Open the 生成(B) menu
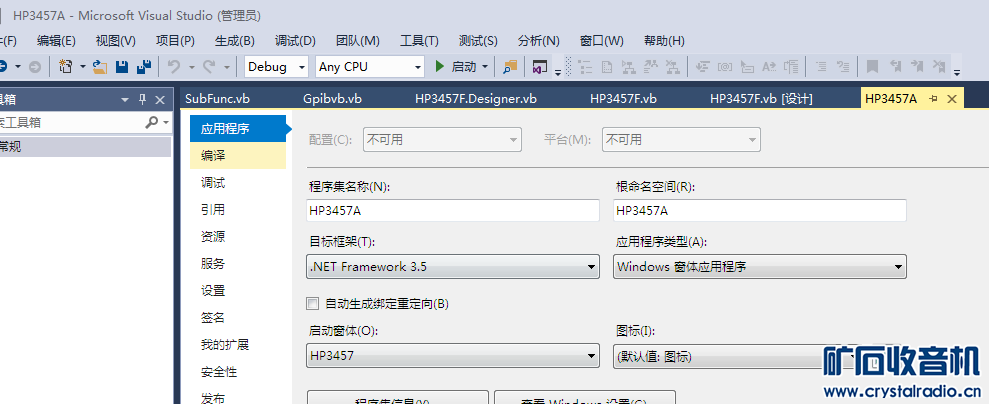989x404 pixels. [235, 41]
